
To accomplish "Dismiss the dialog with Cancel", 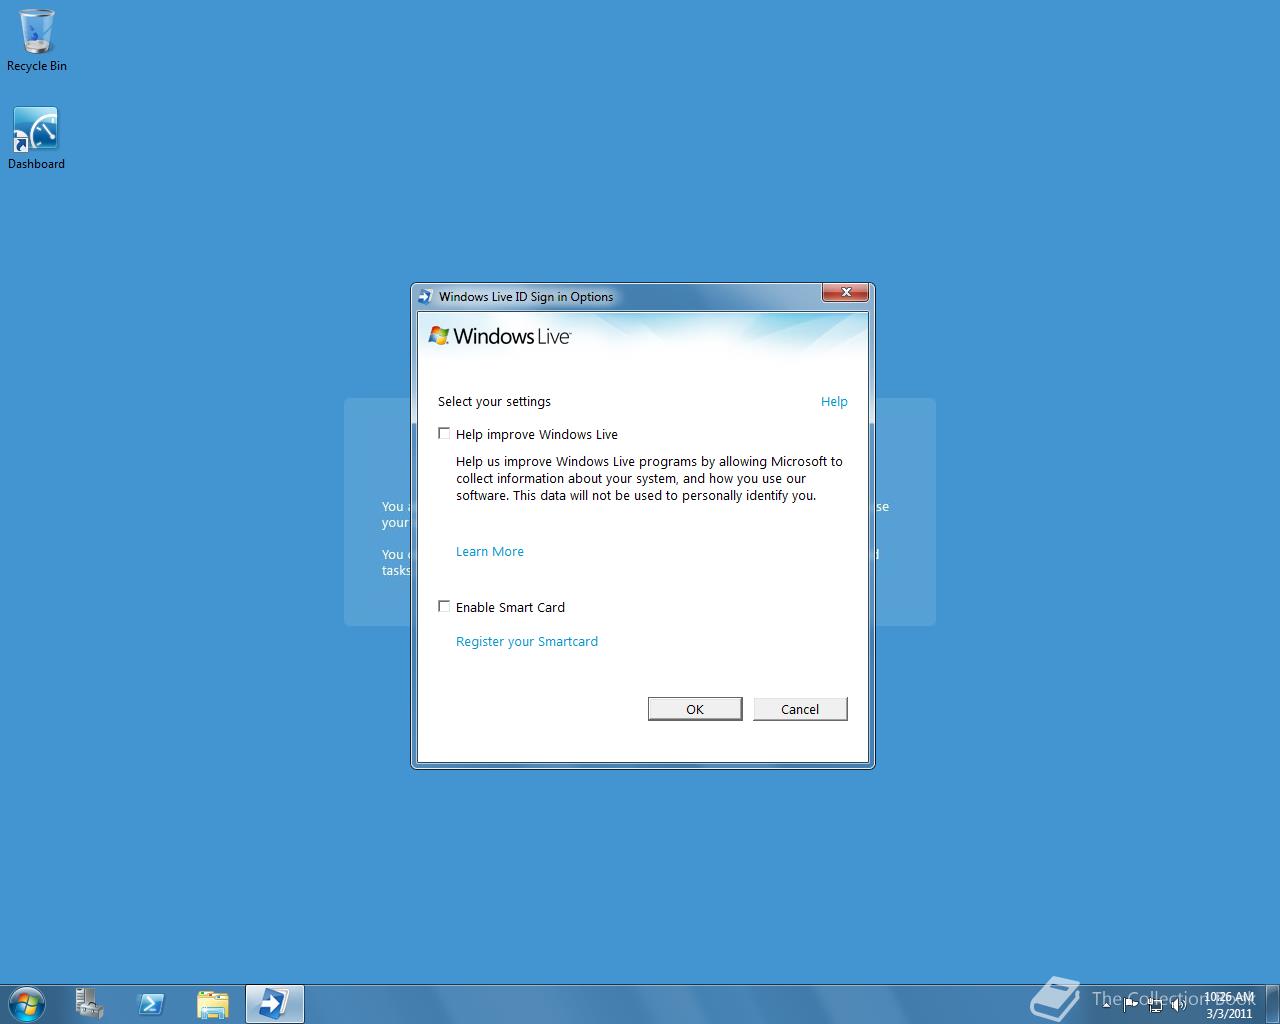I will [x=800, y=709].
